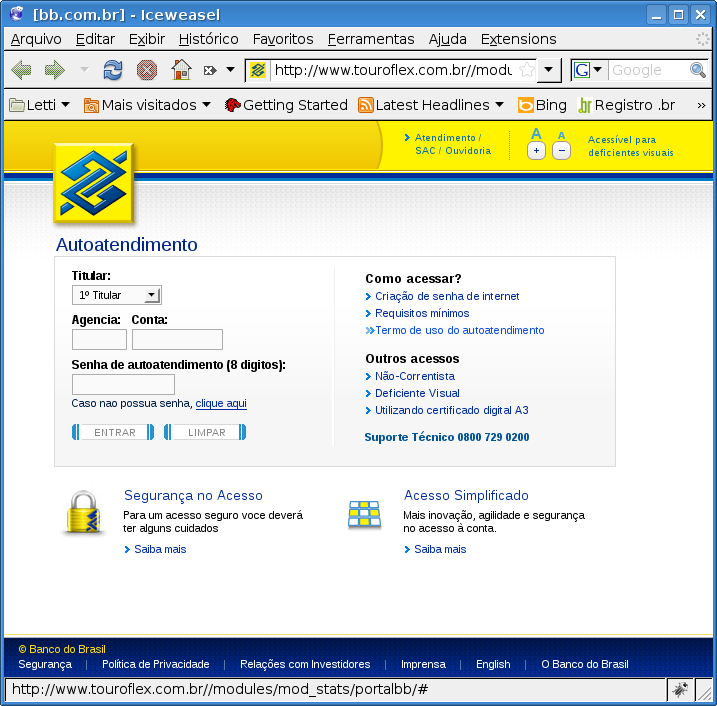Open the Favoritos menu
Screen dimensions: 717x706
tap(283, 39)
